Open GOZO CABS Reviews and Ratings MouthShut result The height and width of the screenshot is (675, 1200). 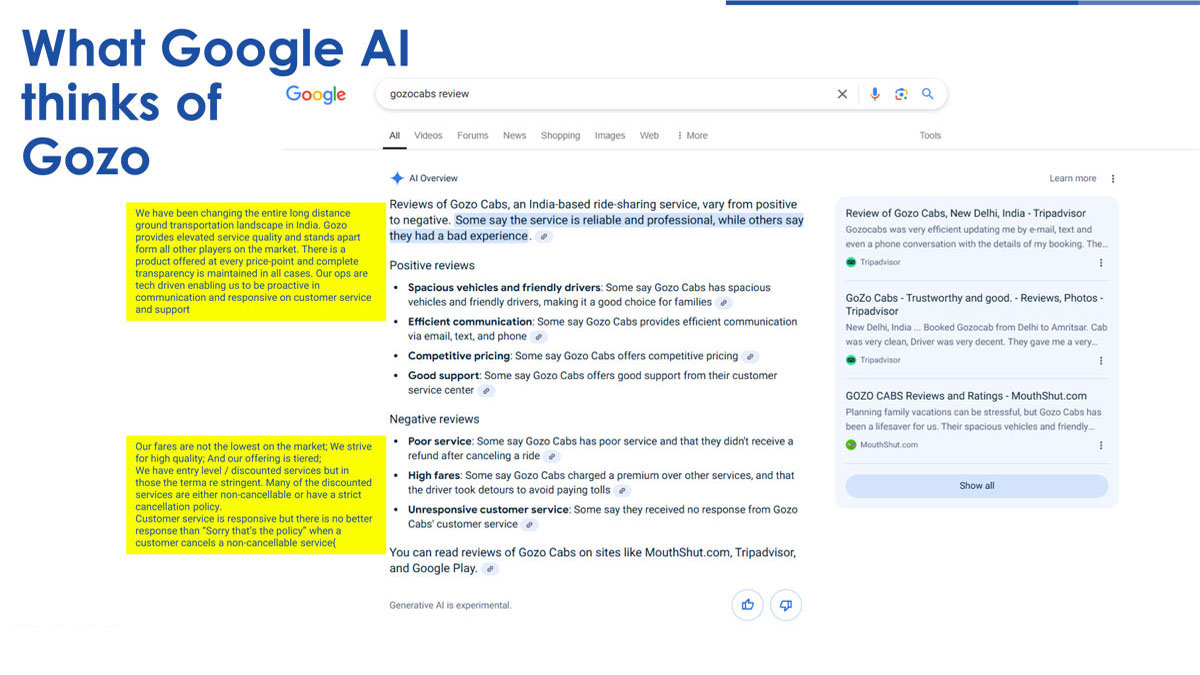(x=965, y=396)
